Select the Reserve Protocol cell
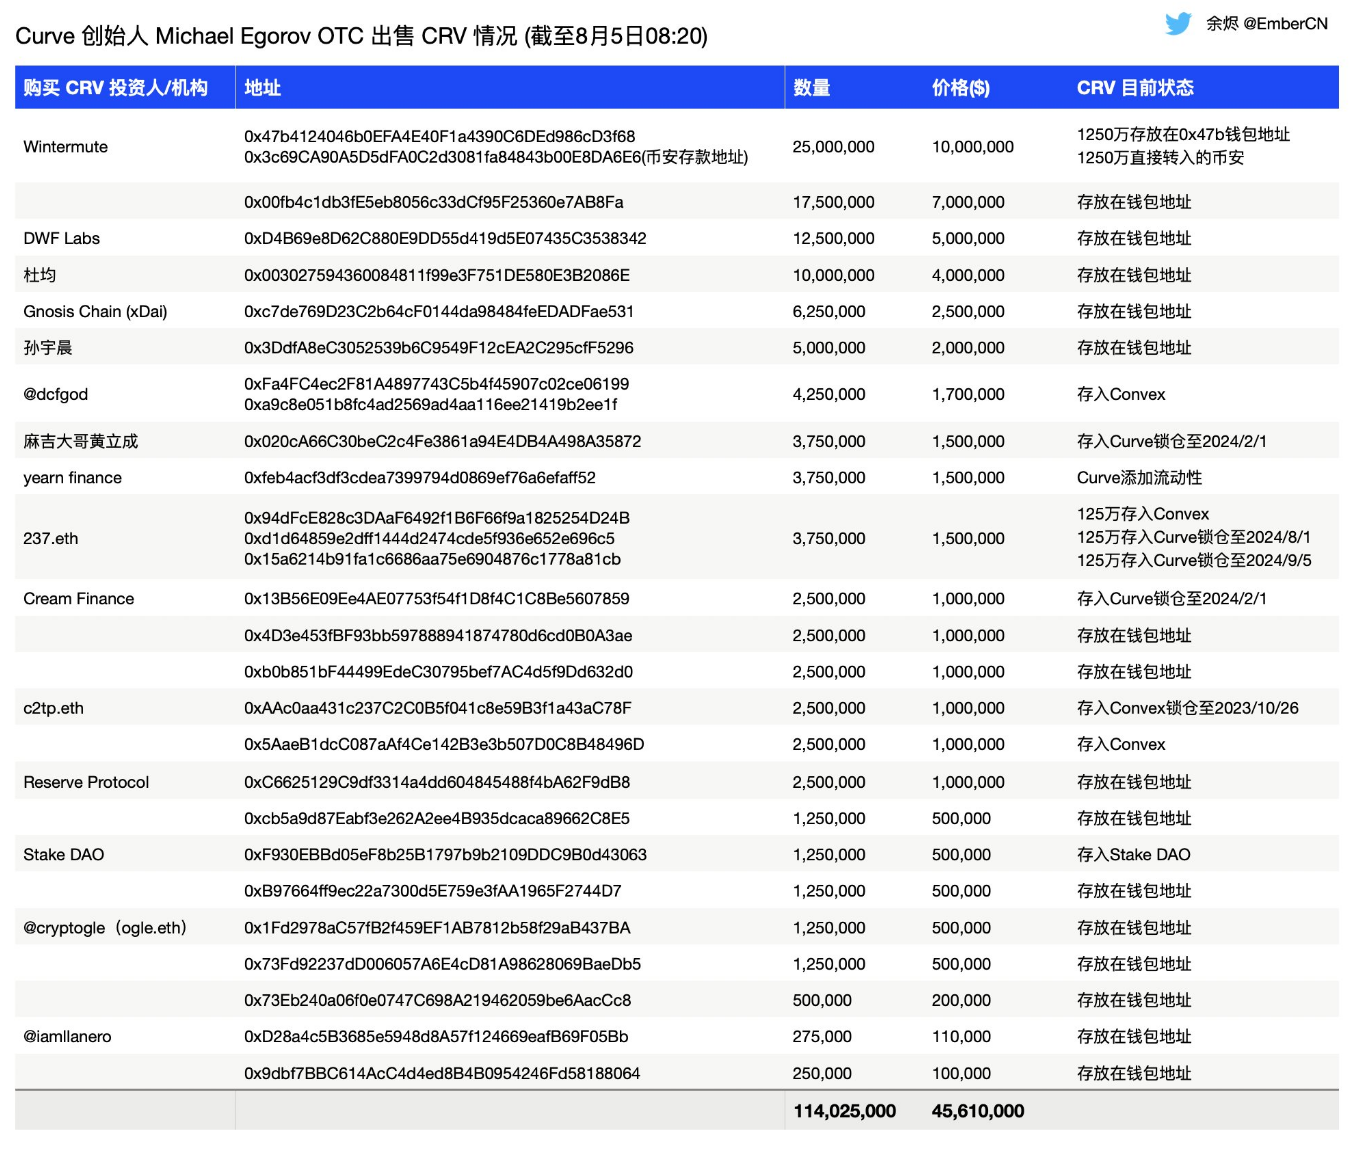Screen dimensions: 1363x1149 pyautogui.click(x=86, y=782)
